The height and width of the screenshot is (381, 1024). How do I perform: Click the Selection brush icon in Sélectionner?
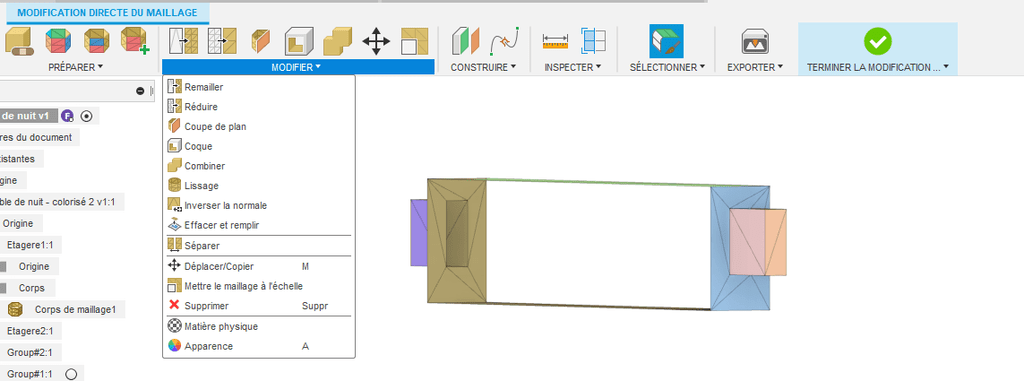tap(666, 41)
